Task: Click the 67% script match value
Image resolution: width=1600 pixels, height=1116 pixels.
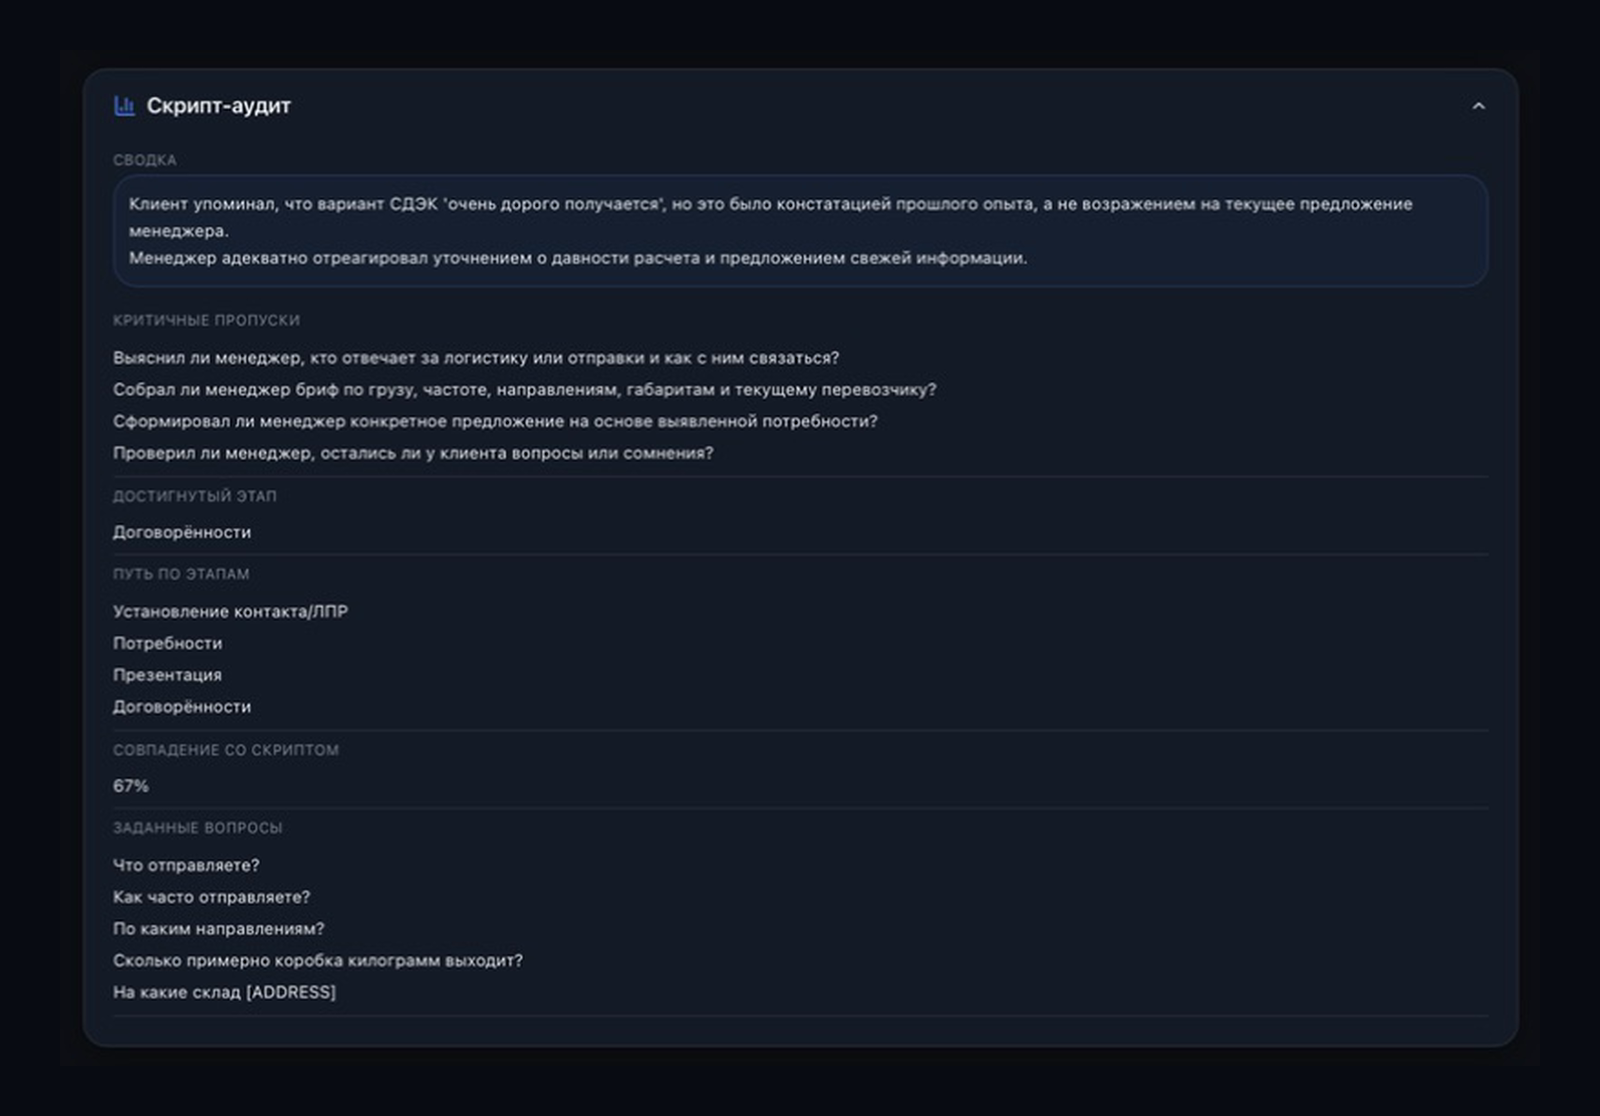Action: click(131, 786)
